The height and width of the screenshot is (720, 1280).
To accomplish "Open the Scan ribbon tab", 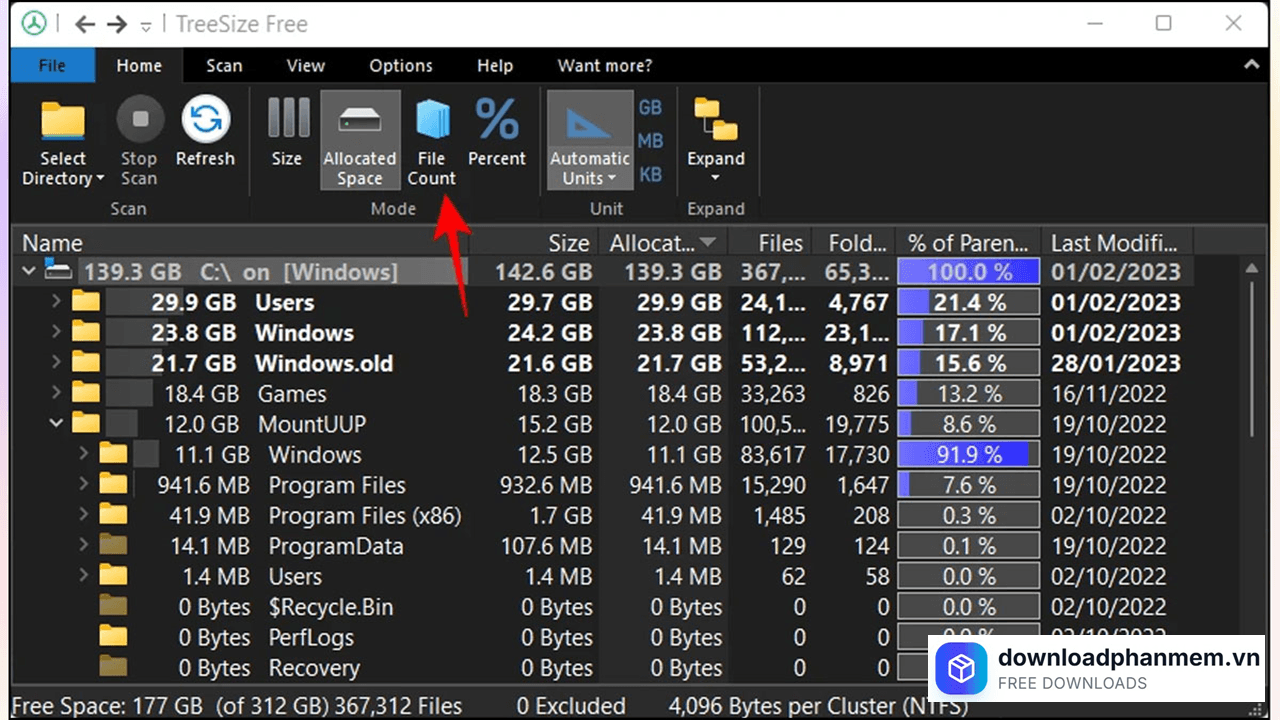I will [224, 66].
